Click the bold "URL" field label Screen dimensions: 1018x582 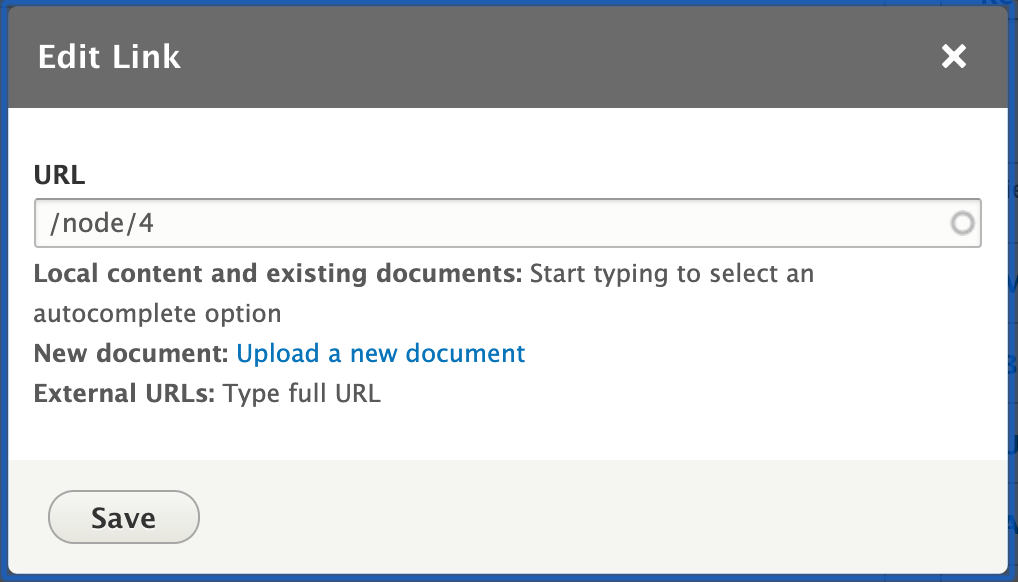tap(57, 175)
